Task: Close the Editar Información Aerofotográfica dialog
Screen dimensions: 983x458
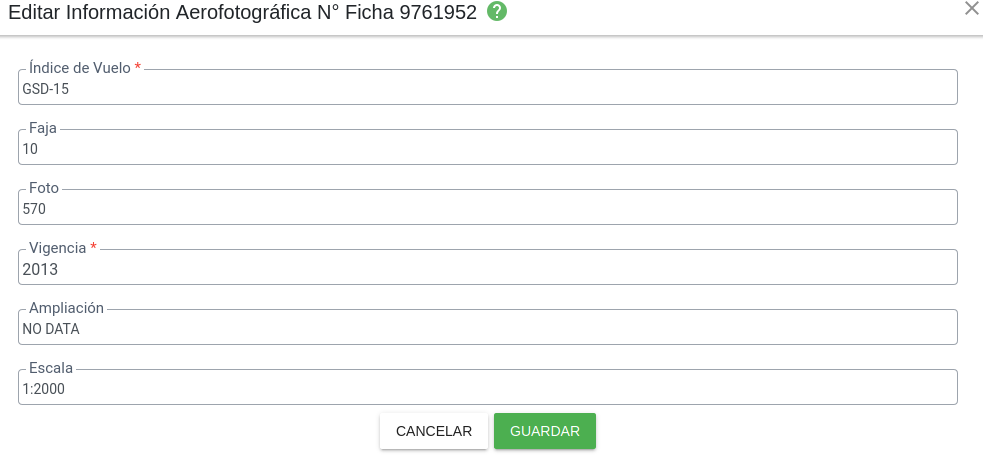Action: point(971,9)
